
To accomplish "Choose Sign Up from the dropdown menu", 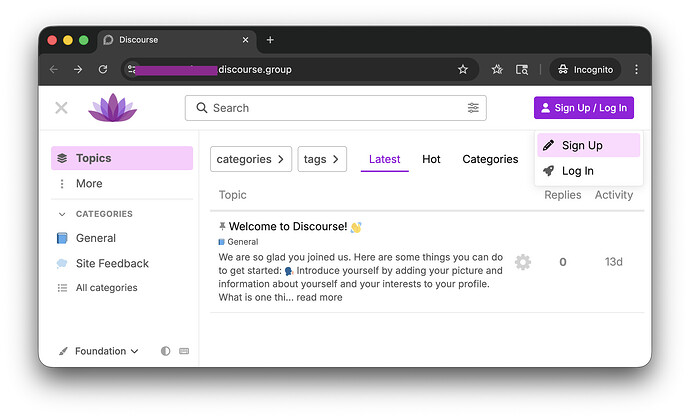I will [x=588, y=145].
